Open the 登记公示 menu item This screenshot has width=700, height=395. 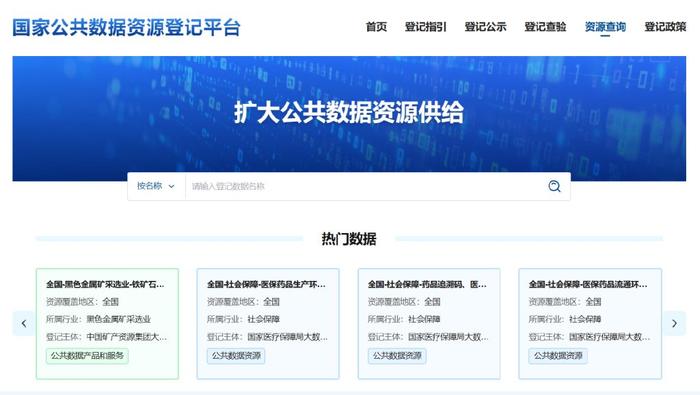[x=485, y=27]
